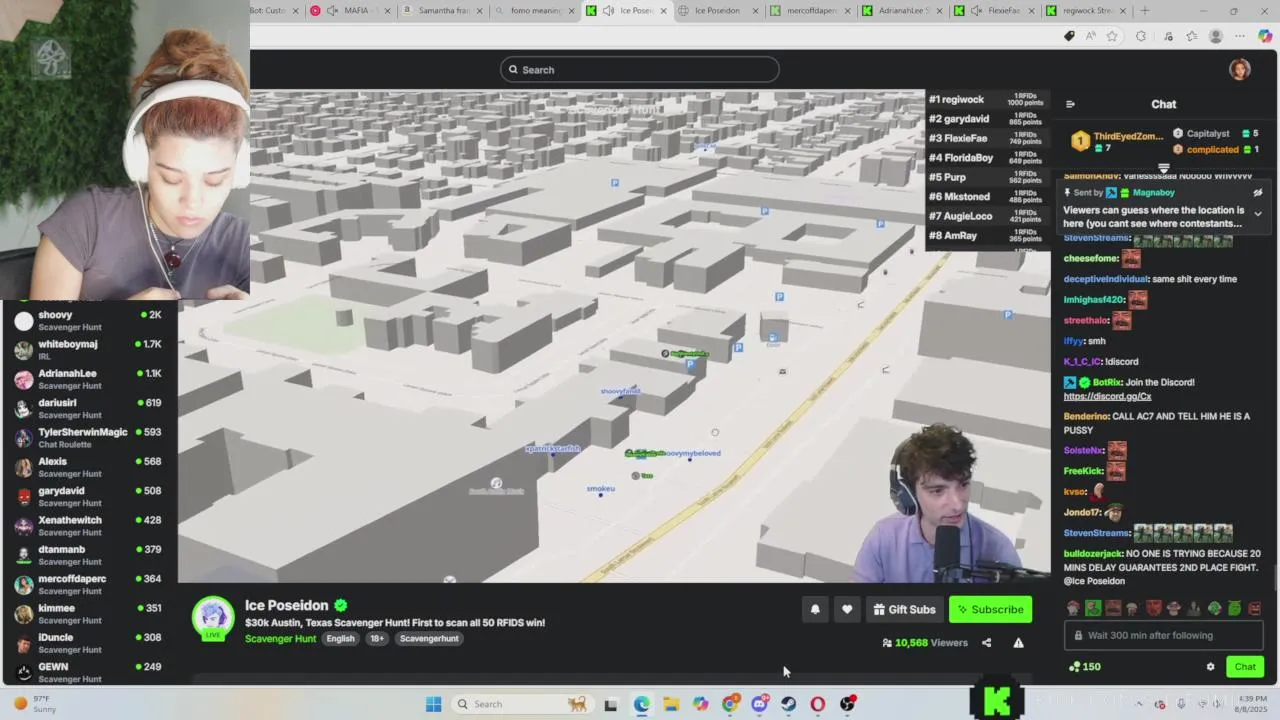Follow Ice Poseidon with the heart icon

tap(847, 610)
